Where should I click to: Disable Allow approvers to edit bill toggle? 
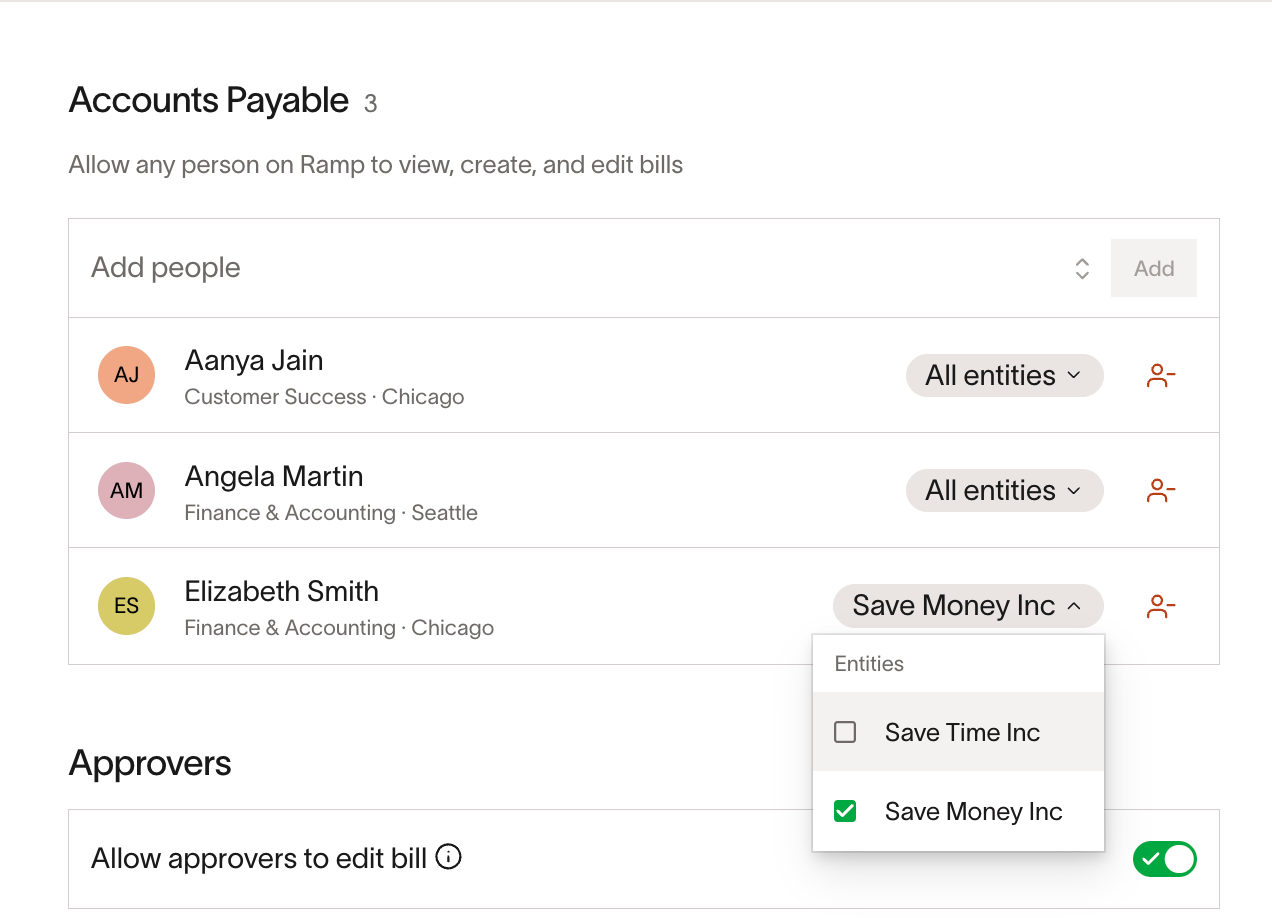pyautogui.click(x=1165, y=858)
